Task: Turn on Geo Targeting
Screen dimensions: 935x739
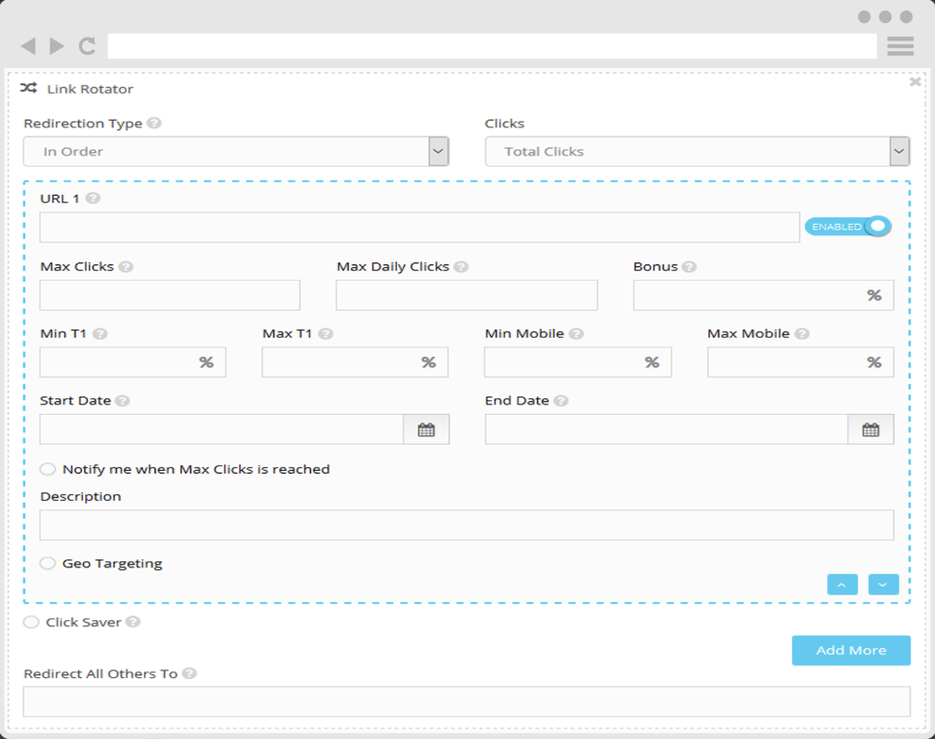Action: [x=47, y=563]
